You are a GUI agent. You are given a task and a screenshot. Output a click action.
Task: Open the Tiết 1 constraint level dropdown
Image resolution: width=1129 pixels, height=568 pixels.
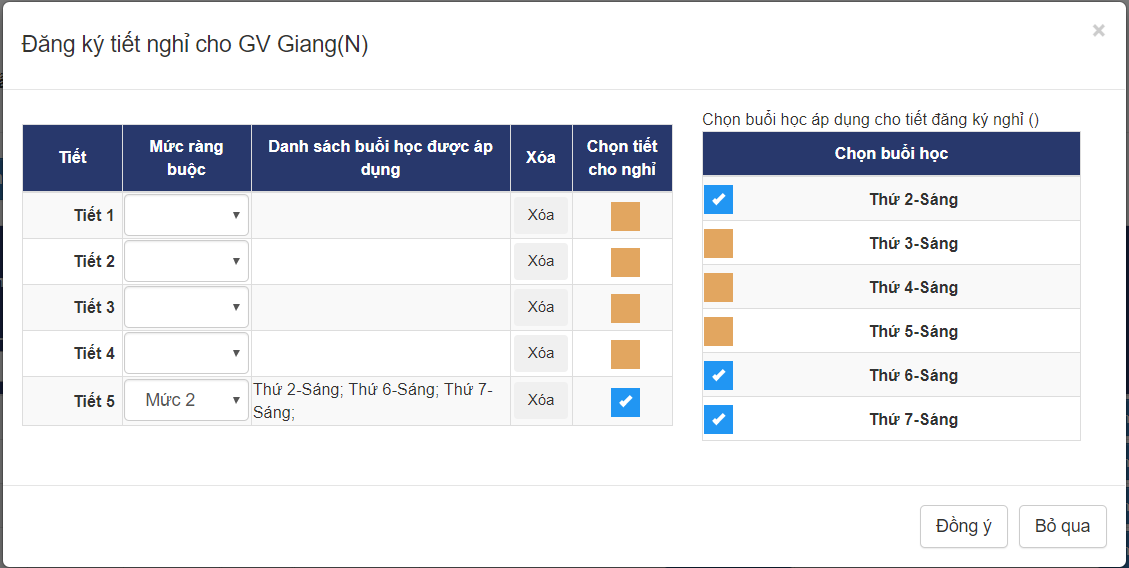click(x=186, y=215)
